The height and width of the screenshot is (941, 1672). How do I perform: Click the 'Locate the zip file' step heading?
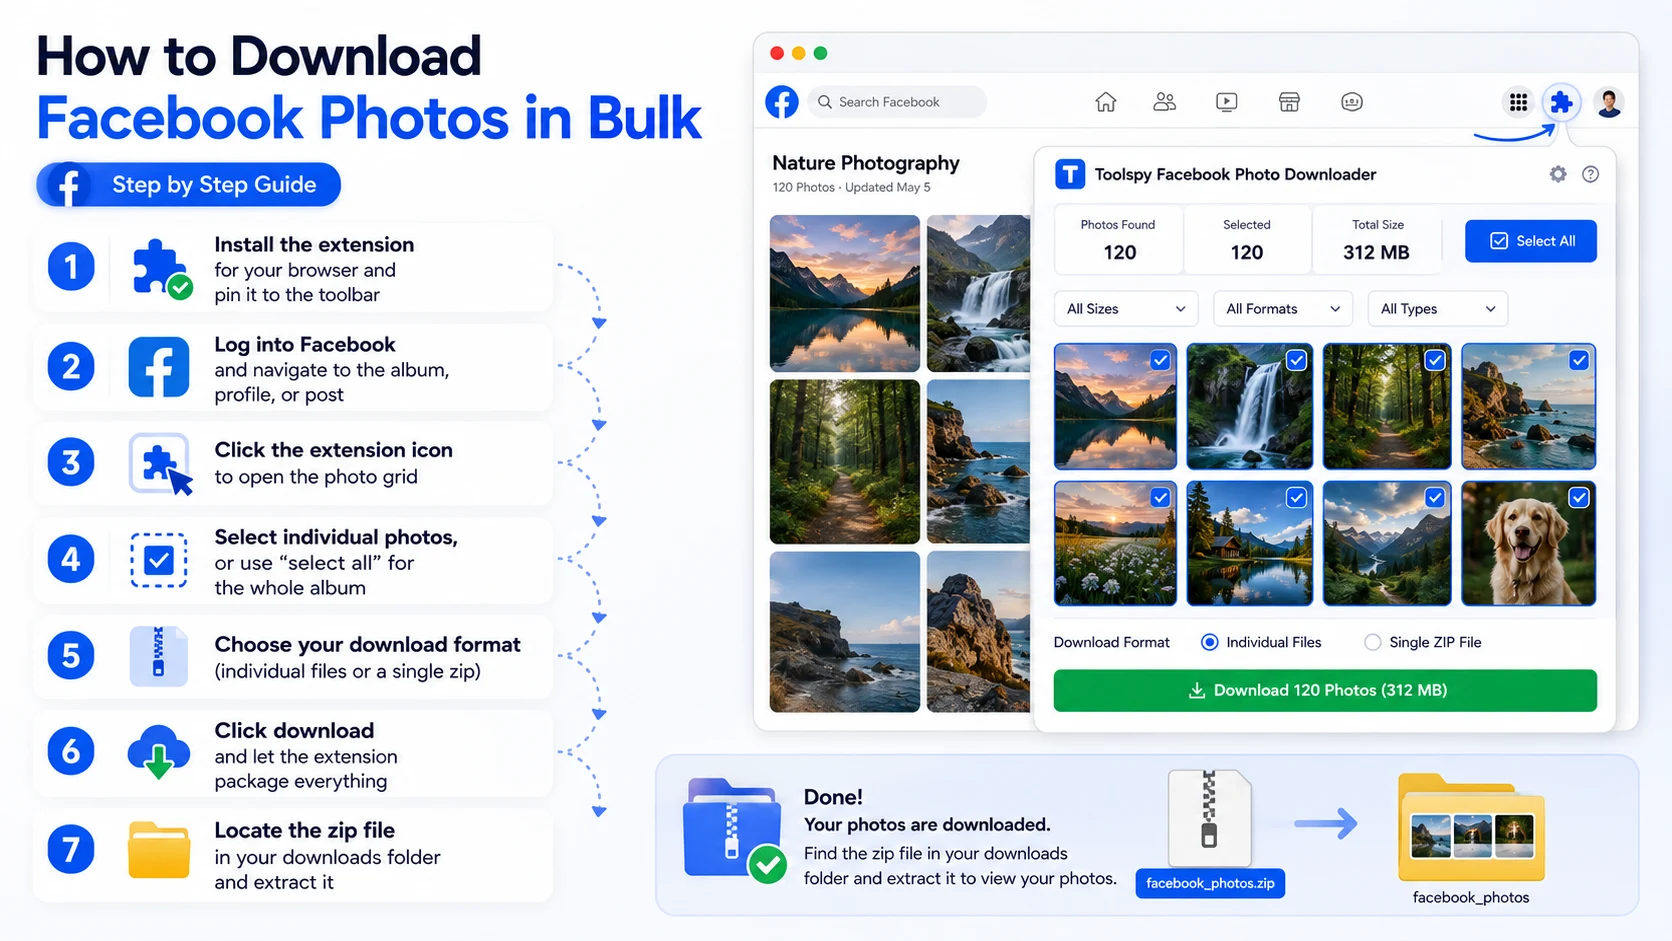(x=304, y=830)
